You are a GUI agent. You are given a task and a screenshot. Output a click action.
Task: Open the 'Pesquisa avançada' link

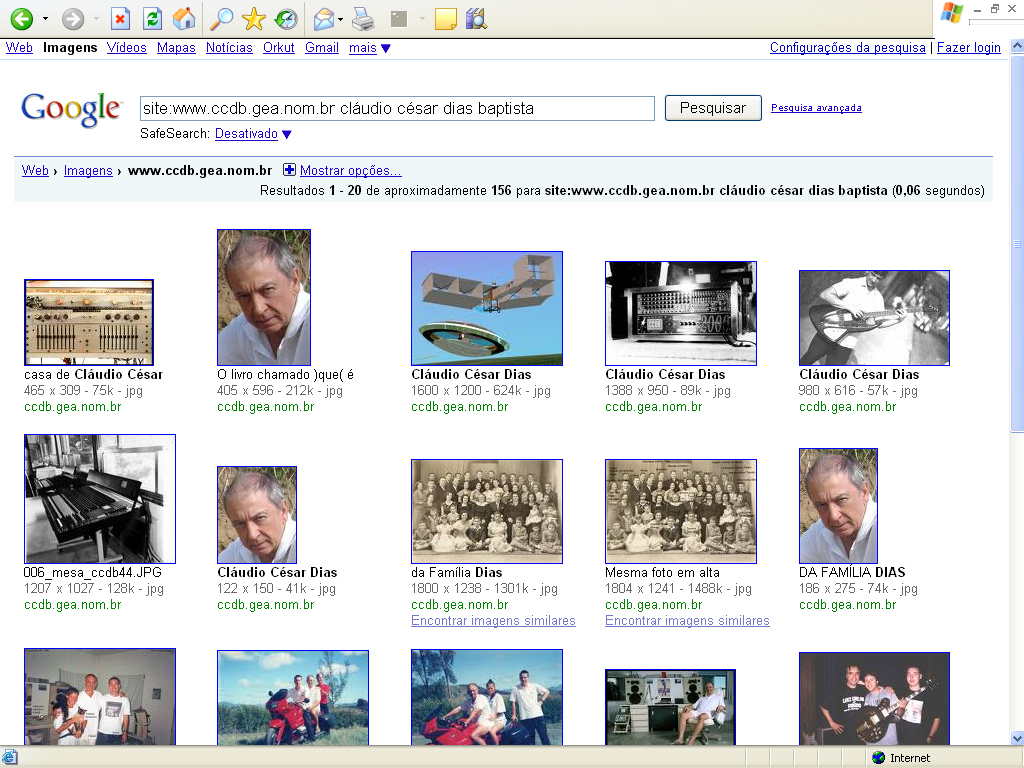tap(816, 108)
